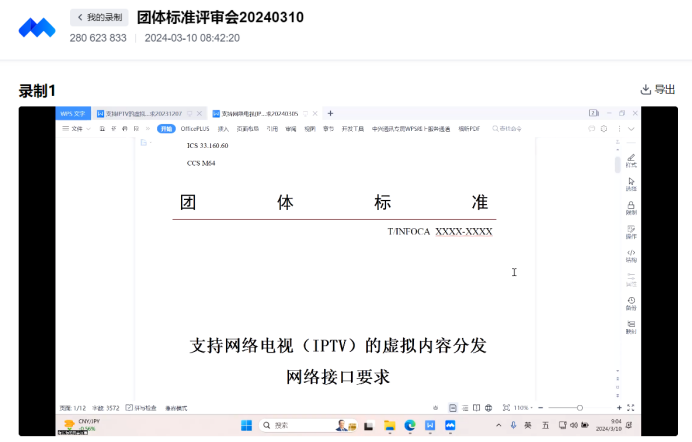The image size is (692, 442).
Task: Click the 导出 export button
Action: coord(665,90)
